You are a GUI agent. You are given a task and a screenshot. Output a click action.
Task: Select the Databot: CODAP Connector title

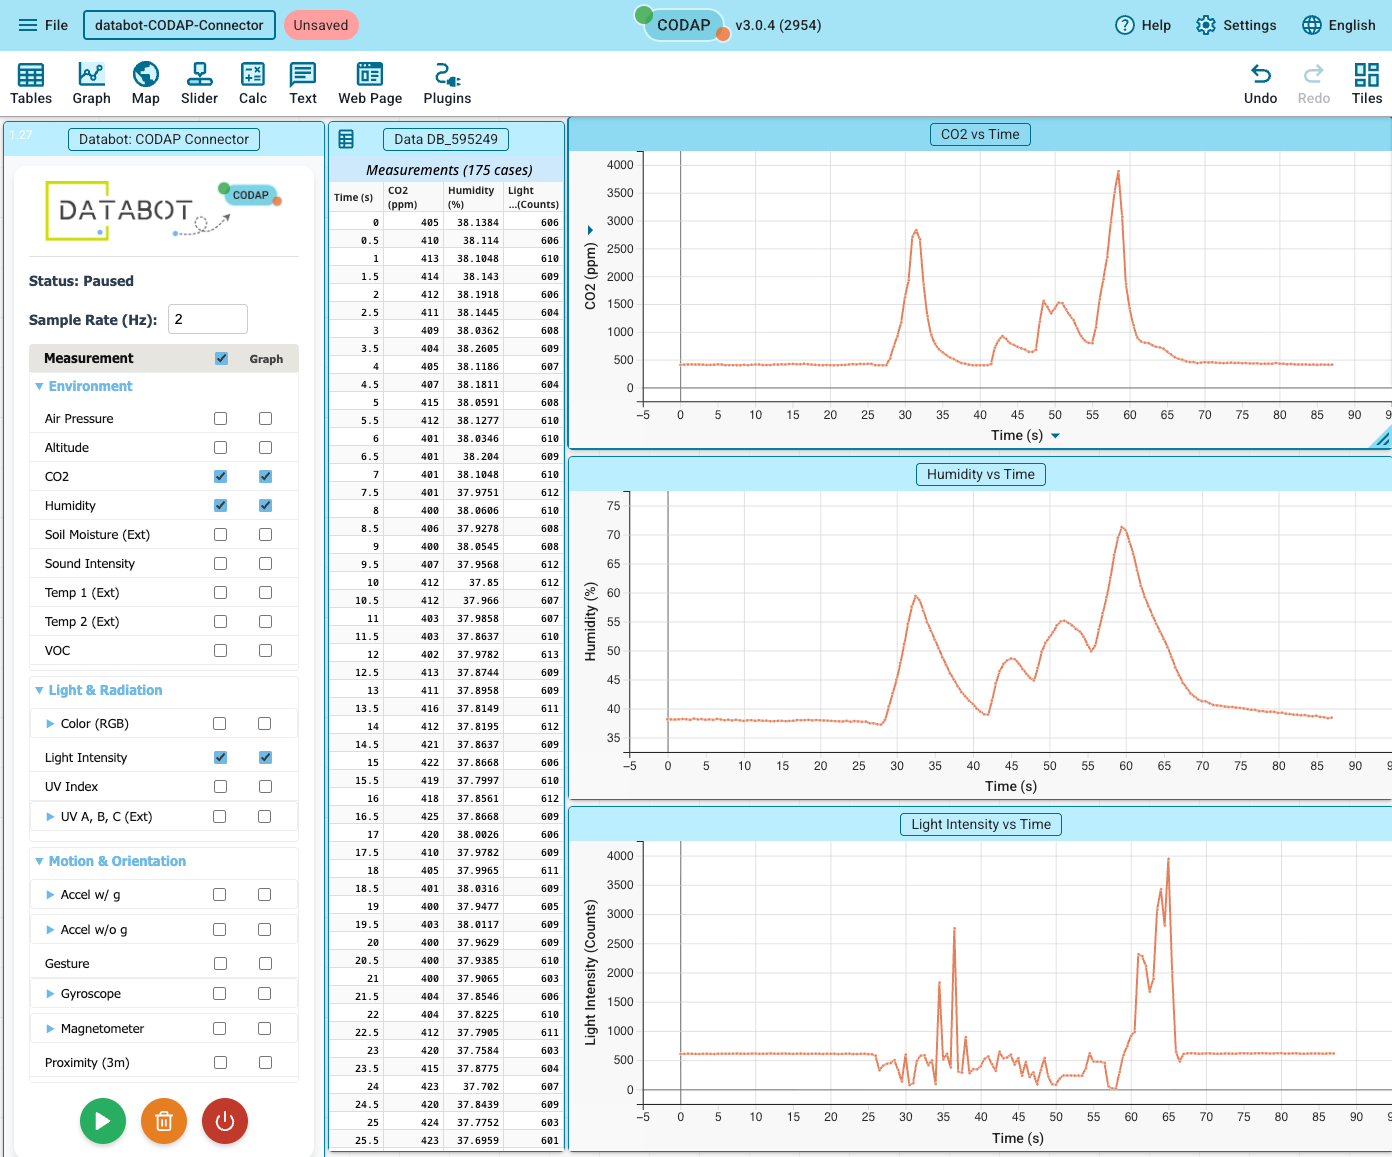164,139
